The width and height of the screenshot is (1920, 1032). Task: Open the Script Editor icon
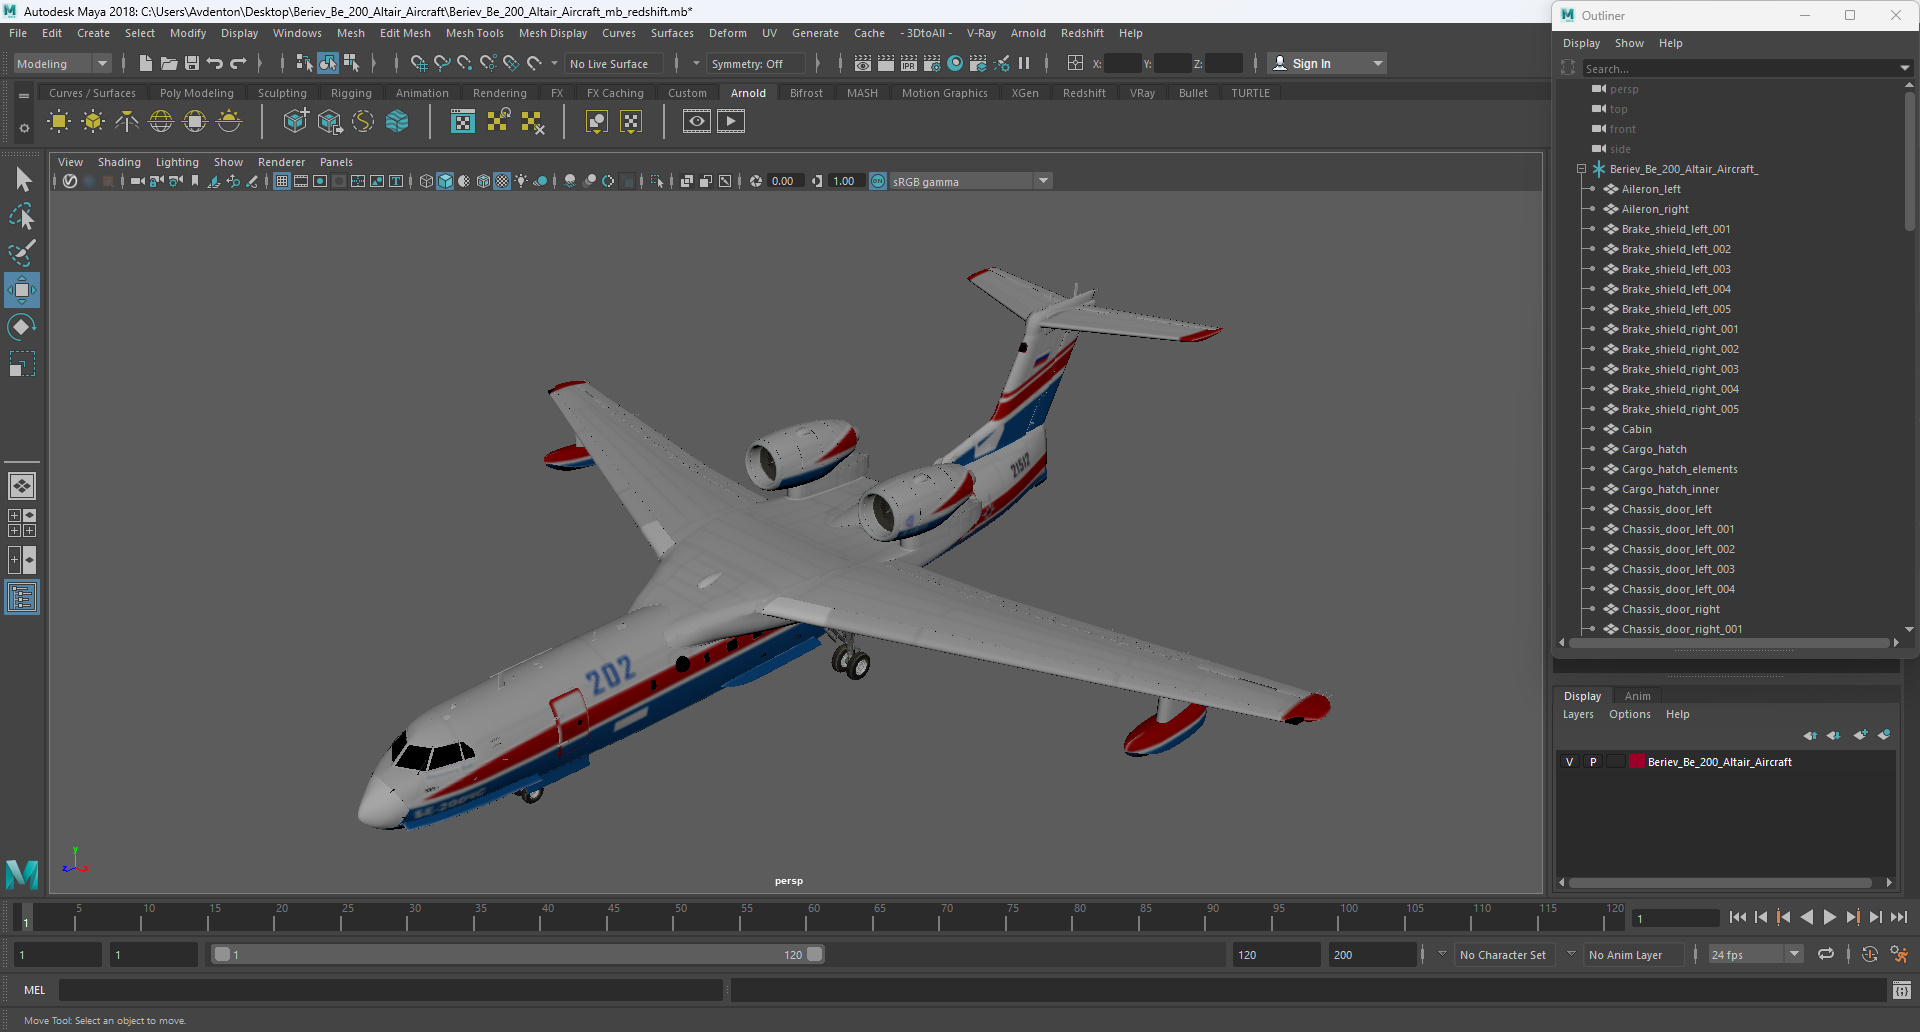pos(1901,990)
